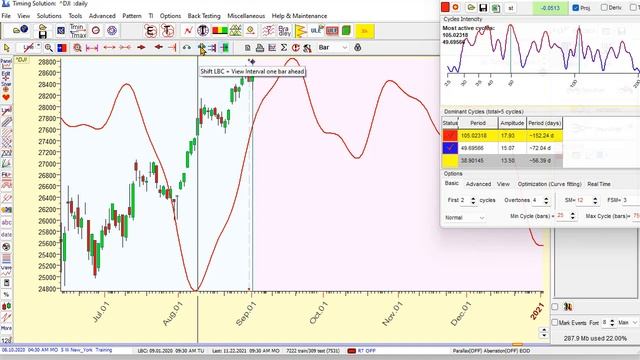Click the More button in left sidebar

click(x=6, y=328)
